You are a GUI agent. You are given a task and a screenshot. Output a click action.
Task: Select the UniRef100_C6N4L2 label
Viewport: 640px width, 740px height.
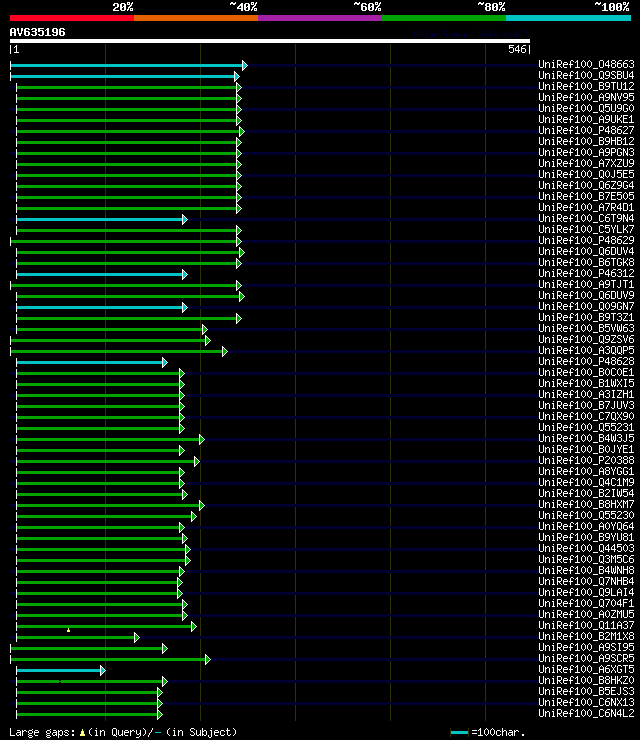tap(586, 713)
